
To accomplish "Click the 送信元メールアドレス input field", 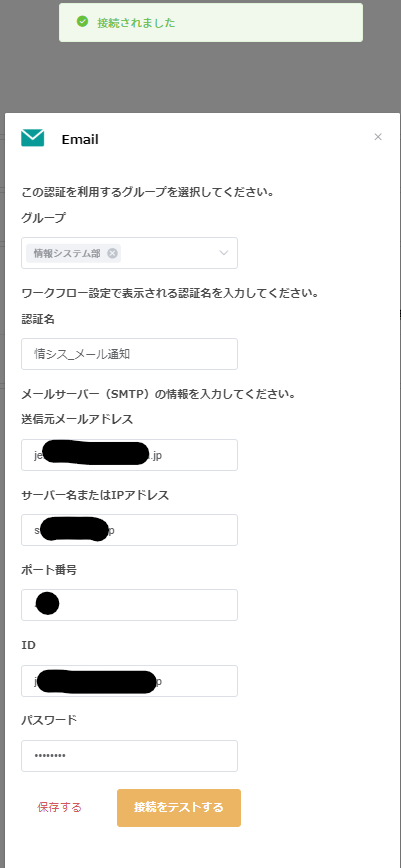I will [x=130, y=455].
